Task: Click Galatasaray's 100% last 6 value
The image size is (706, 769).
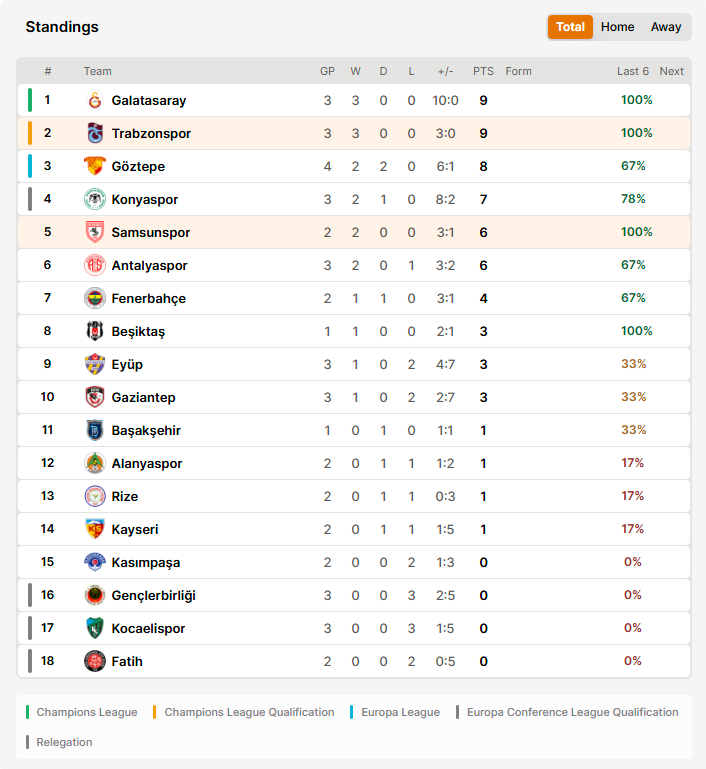Action: point(636,100)
